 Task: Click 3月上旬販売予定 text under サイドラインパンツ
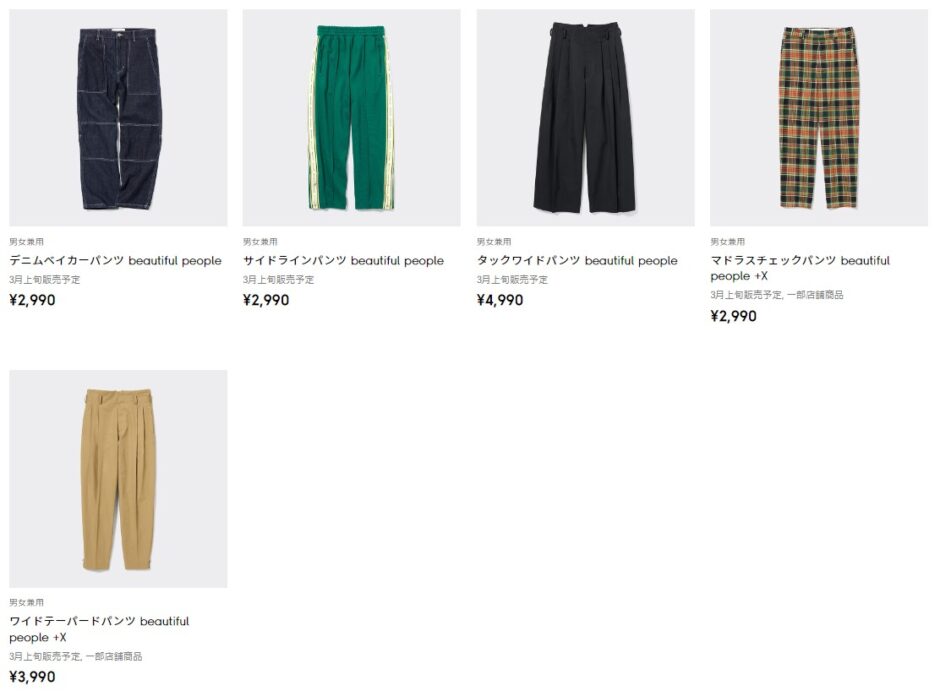coord(278,280)
